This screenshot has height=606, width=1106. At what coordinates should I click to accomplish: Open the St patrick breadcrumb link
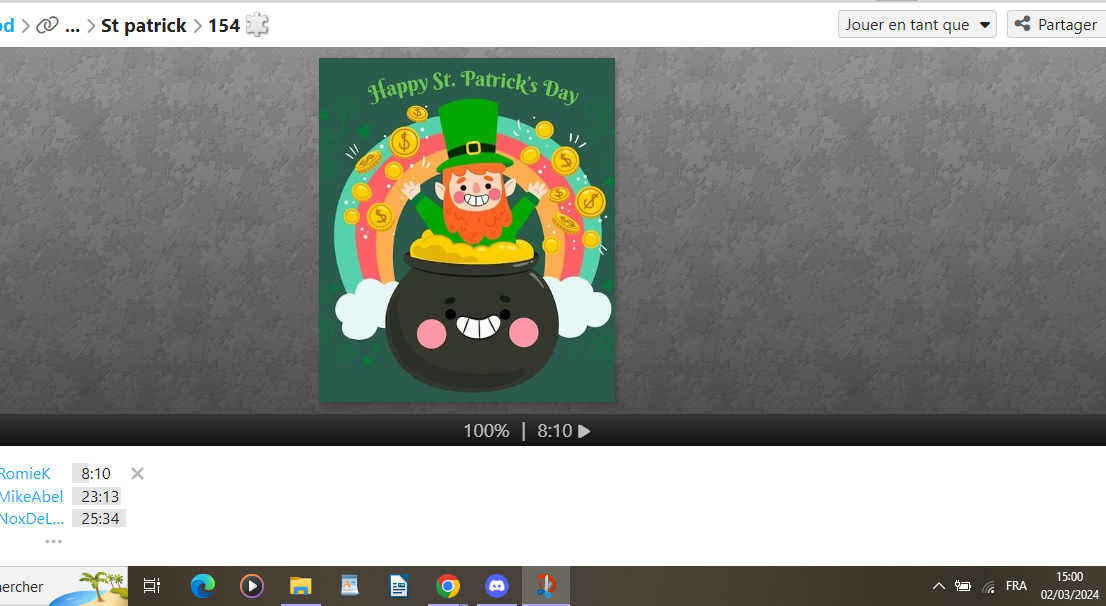coord(143,25)
